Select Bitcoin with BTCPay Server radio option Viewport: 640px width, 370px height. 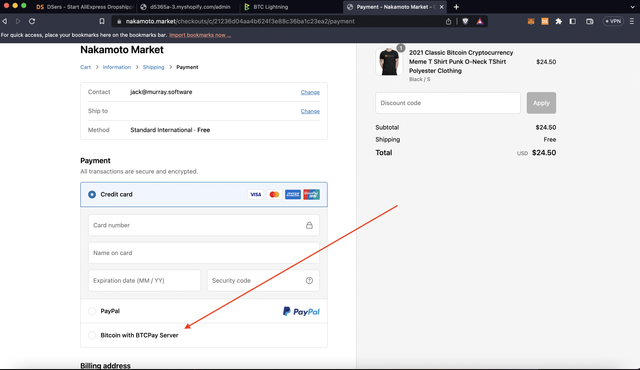point(92,335)
